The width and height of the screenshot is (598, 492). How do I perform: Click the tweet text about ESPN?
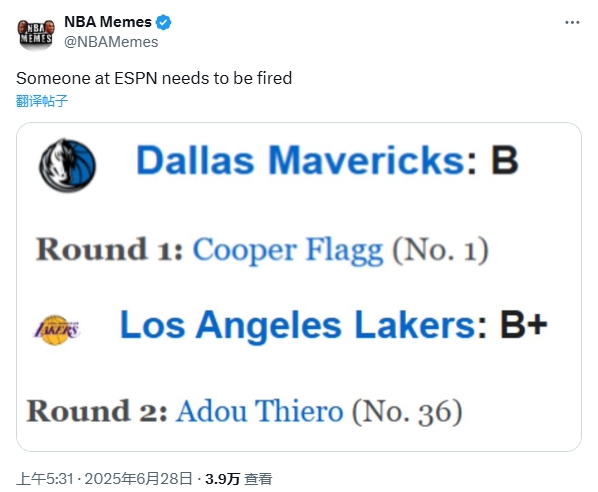154,78
